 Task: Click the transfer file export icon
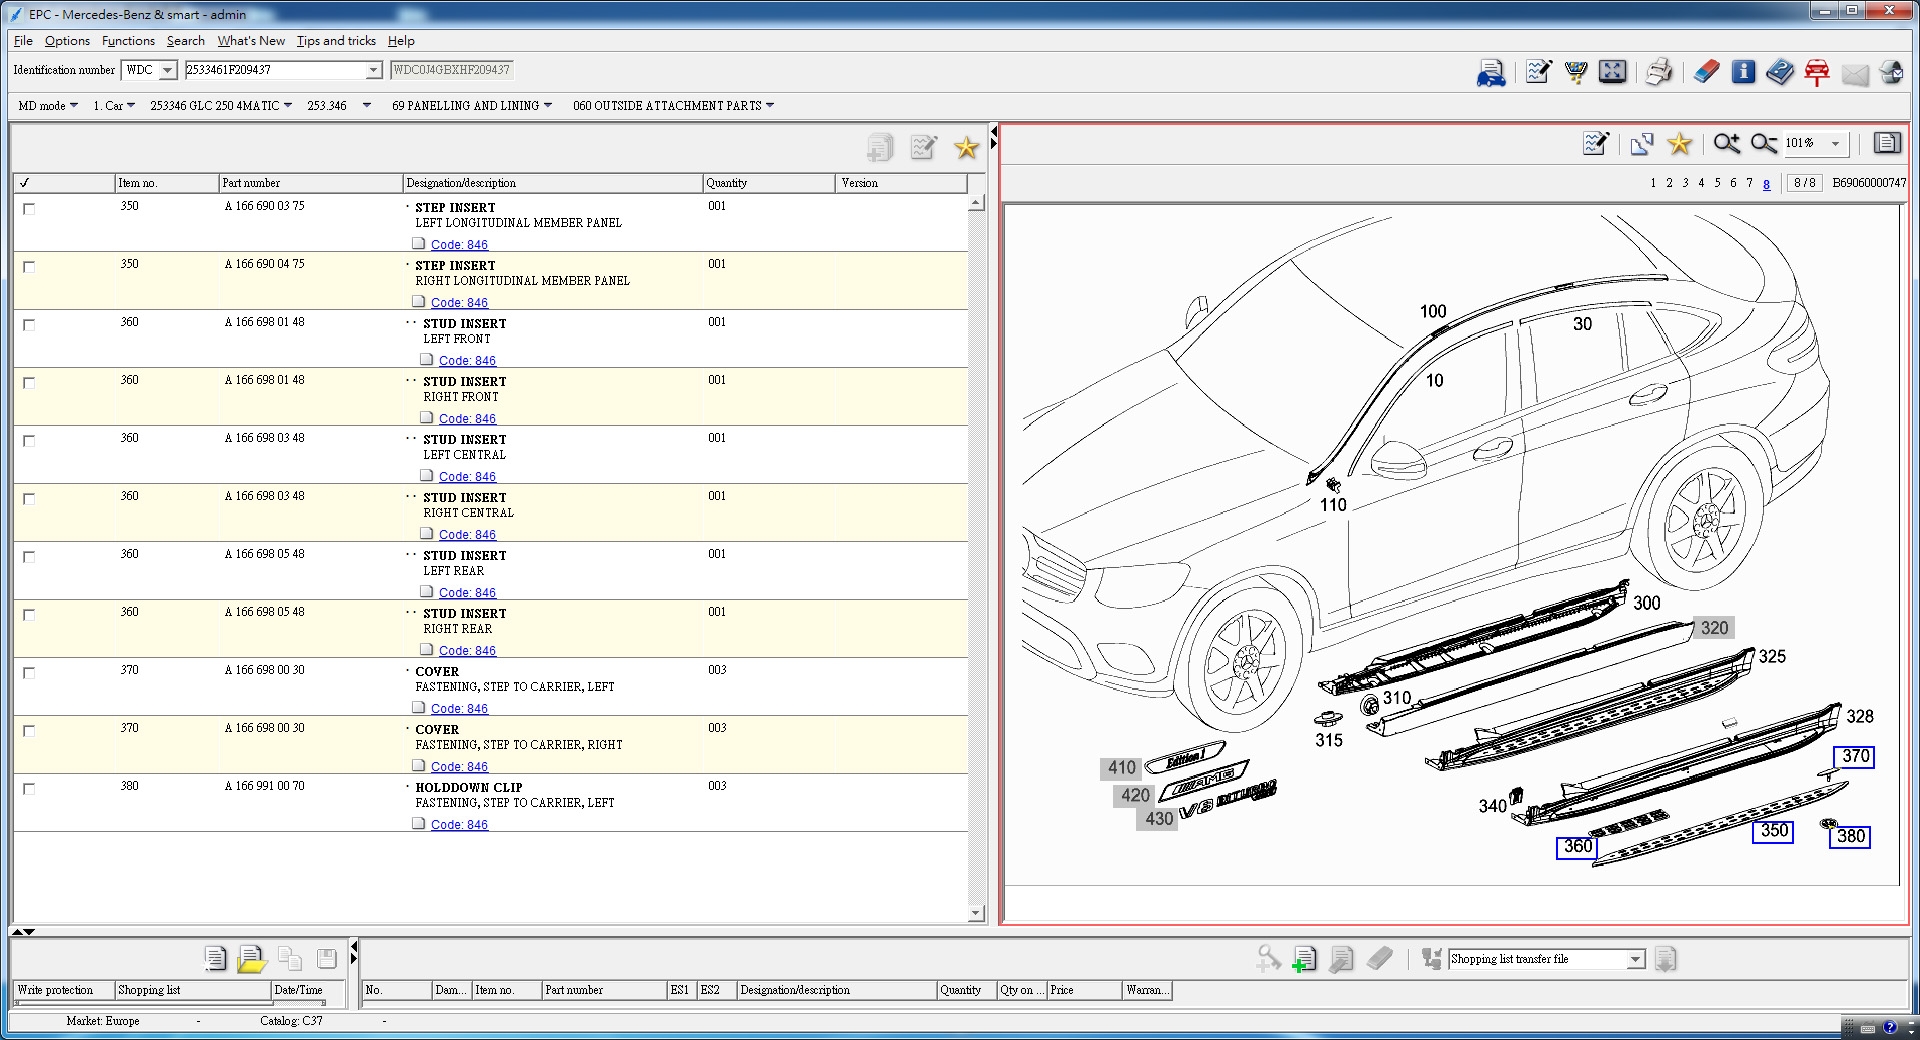1665,959
